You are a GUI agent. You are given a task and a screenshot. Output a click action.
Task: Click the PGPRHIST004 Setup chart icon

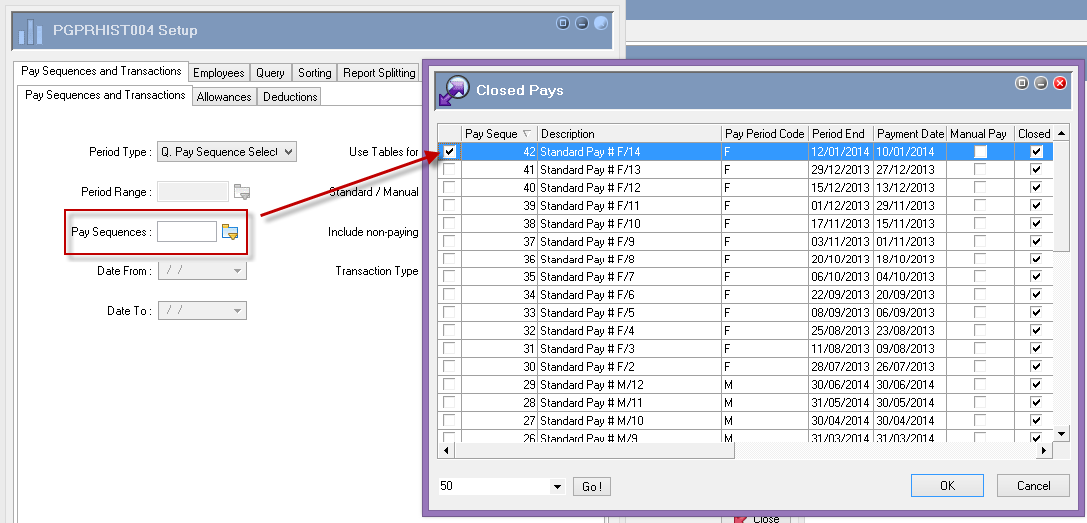point(30,30)
